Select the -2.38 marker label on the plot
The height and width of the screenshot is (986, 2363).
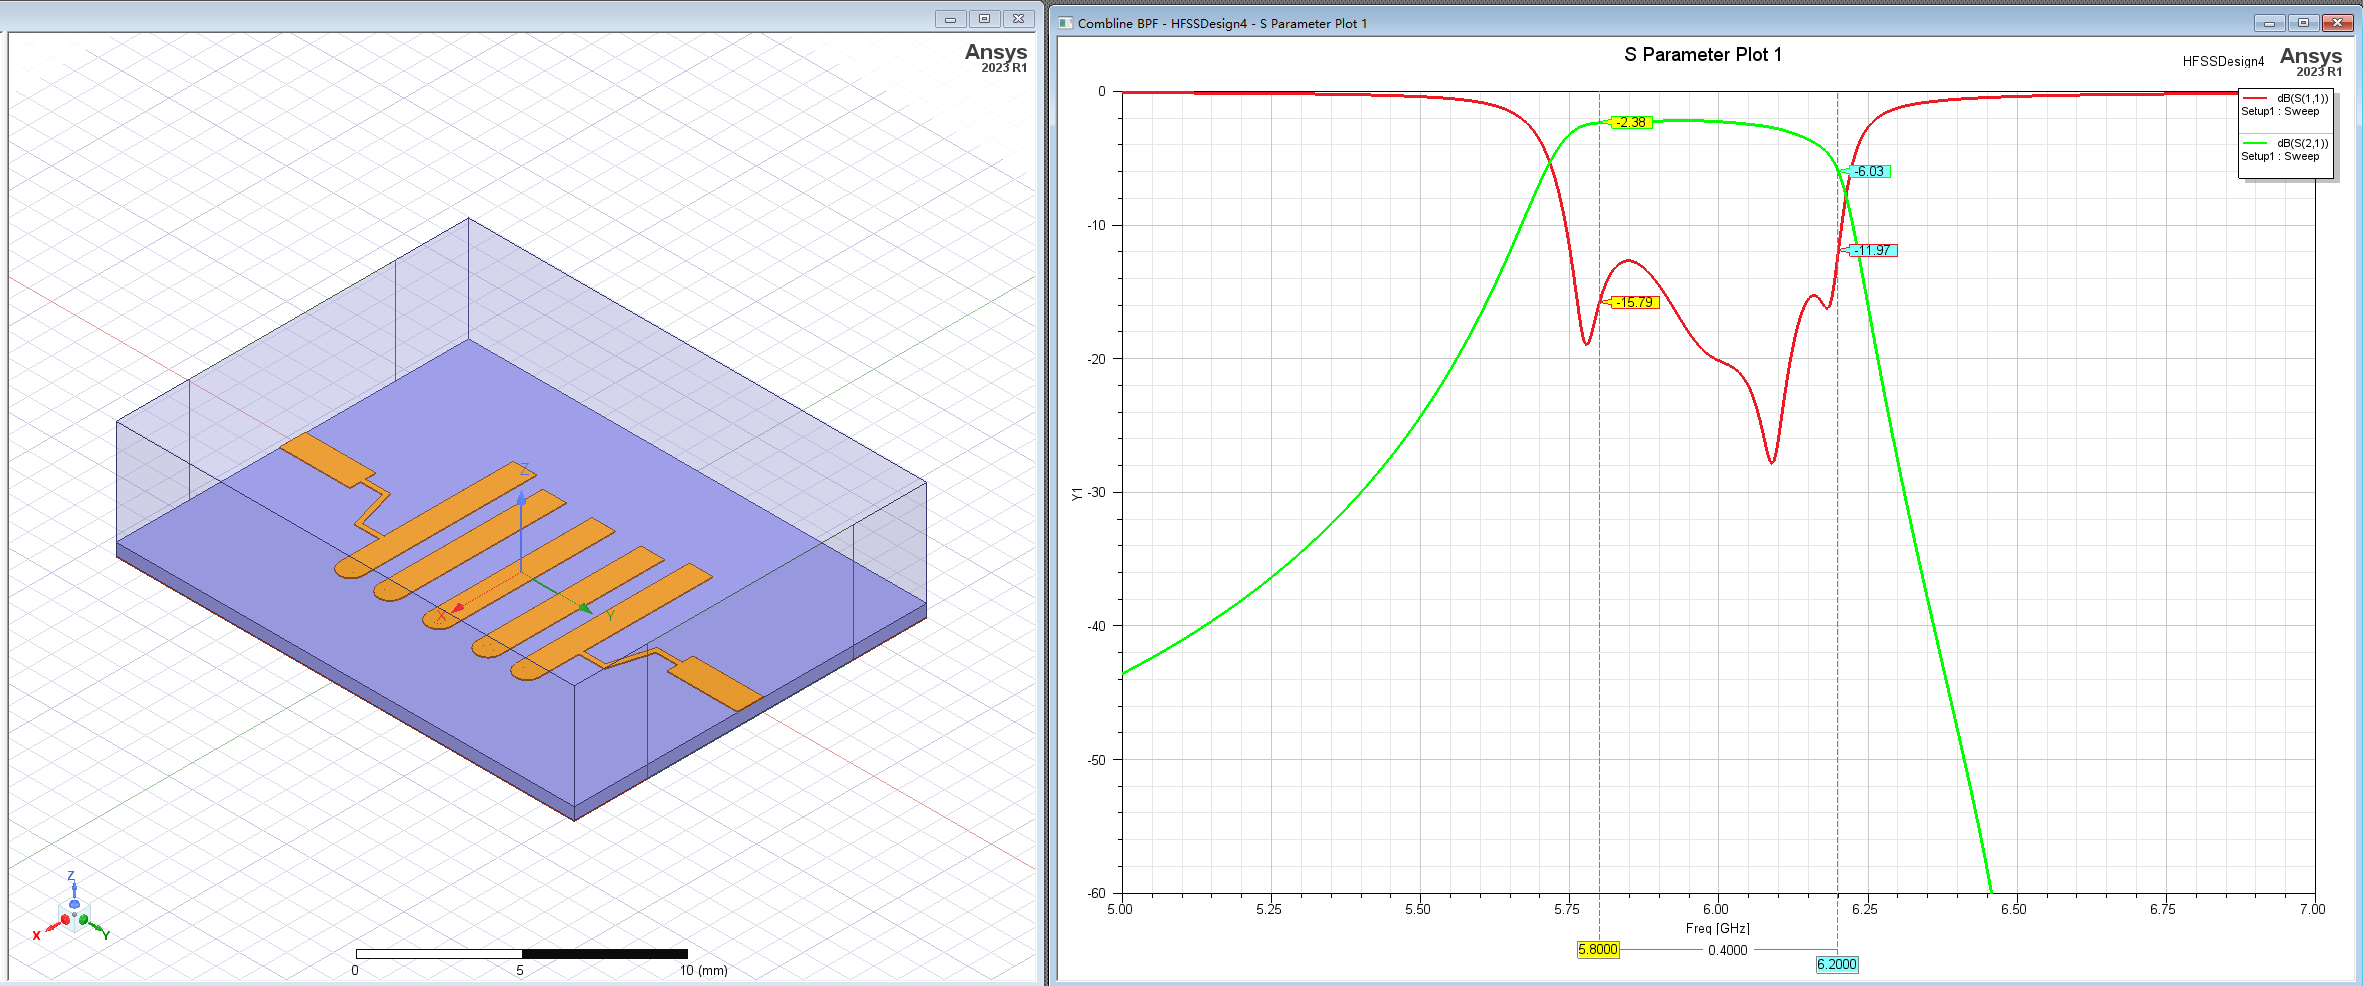pos(1631,123)
